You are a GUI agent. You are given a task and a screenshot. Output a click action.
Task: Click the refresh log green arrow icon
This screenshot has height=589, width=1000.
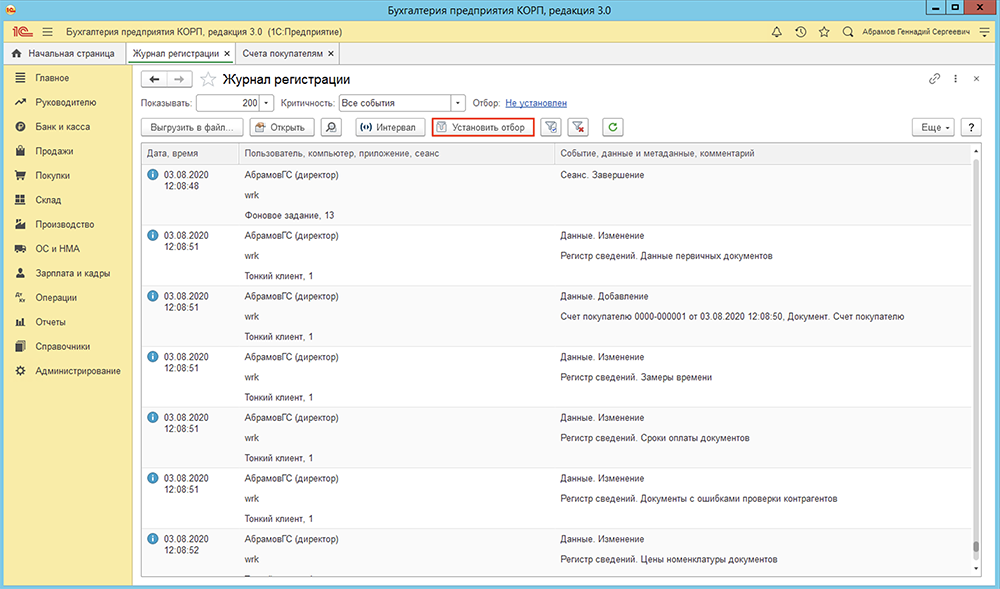[612, 127]
